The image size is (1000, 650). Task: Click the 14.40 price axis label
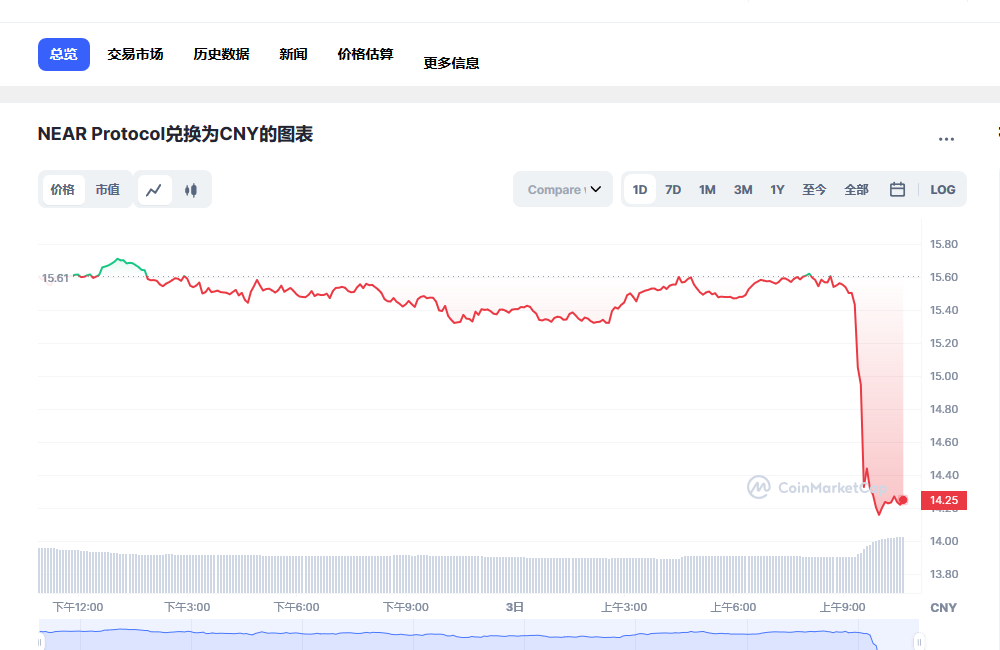click(944, 475)
